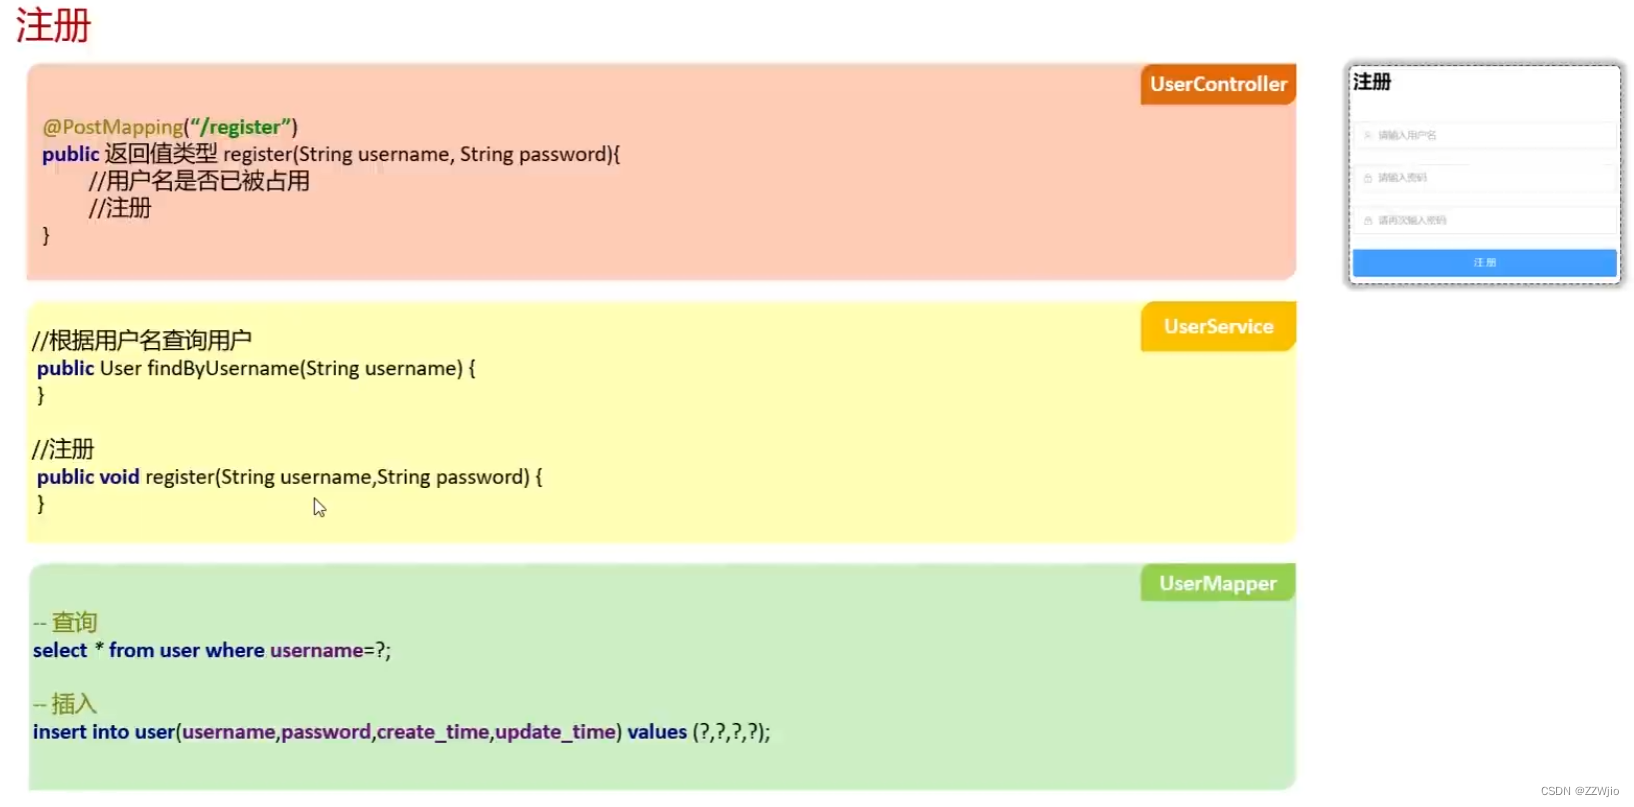Click the yellow UserService label
1634x807 pixels.
[1217, 326]
